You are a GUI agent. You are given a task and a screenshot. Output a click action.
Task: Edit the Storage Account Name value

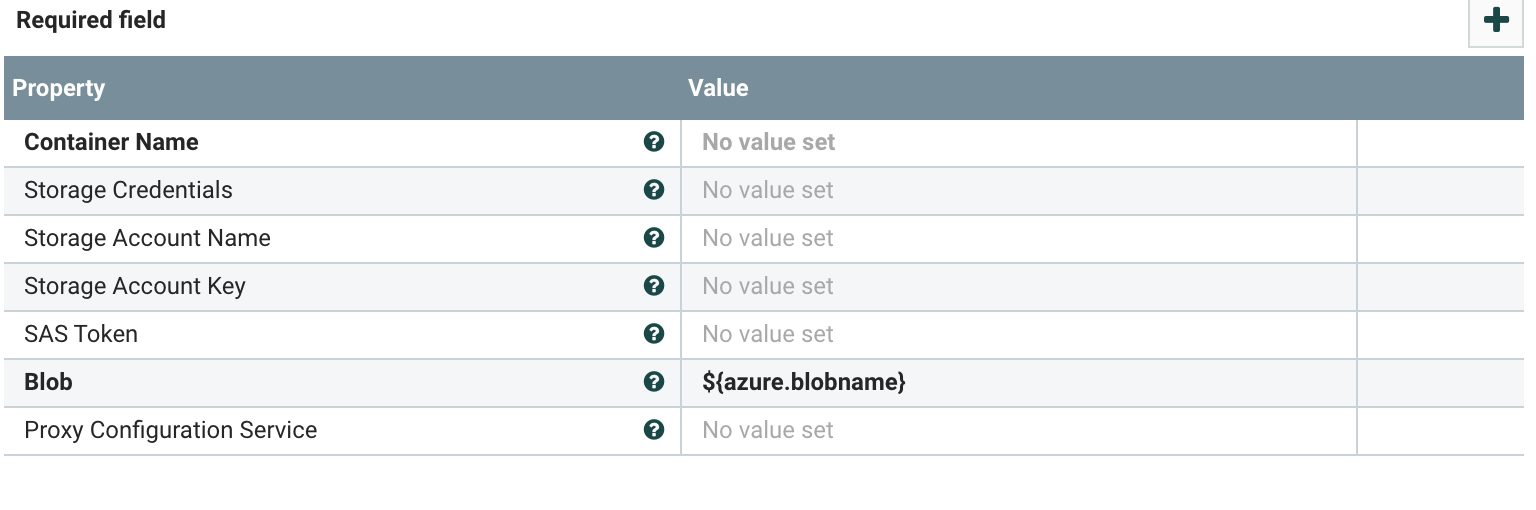tap(1018, 238)
